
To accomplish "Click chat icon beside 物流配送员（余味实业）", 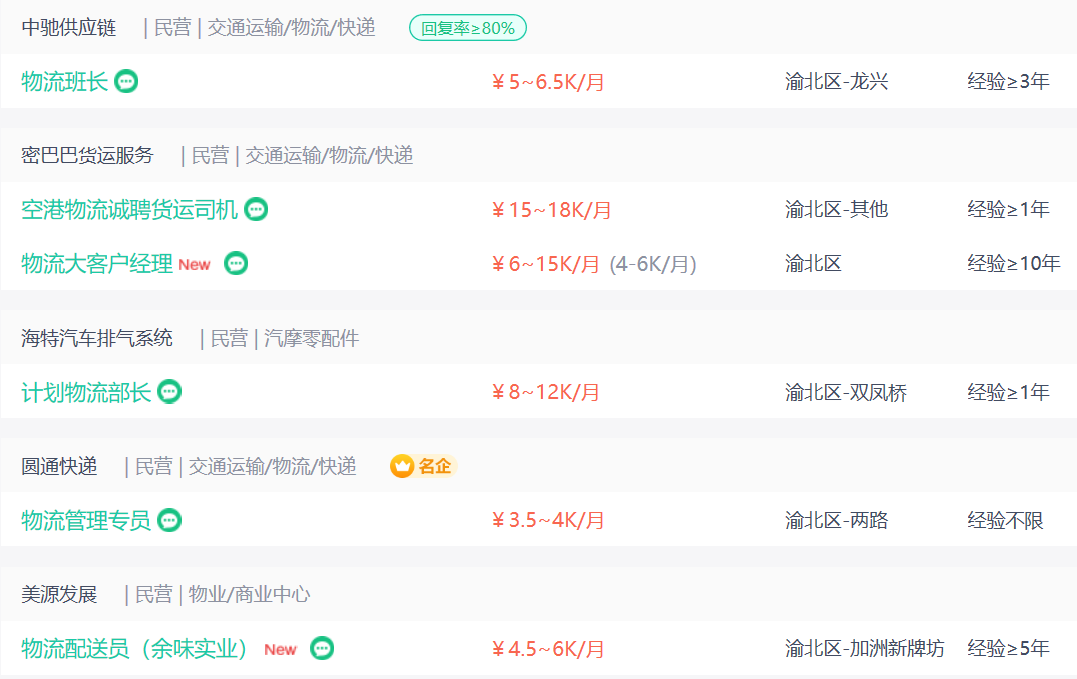I will coord(322,649).
